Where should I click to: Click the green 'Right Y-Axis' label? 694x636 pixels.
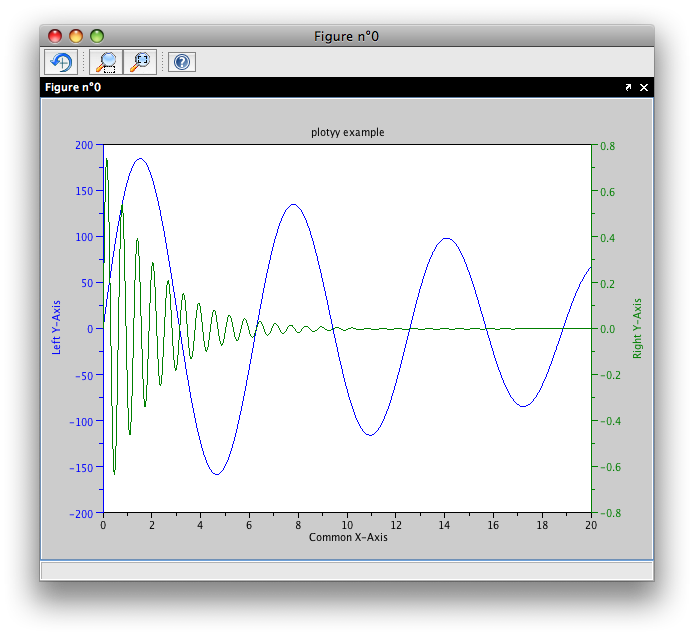point(638,328)
